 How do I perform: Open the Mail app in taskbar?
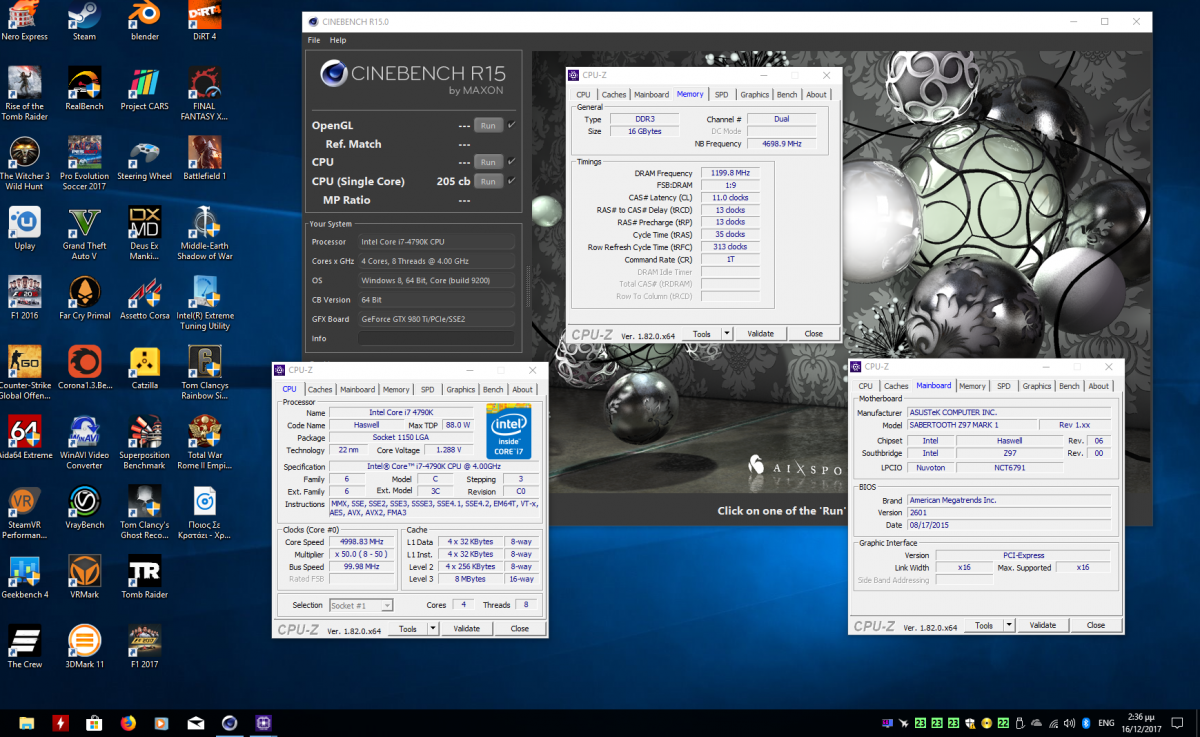196,723
